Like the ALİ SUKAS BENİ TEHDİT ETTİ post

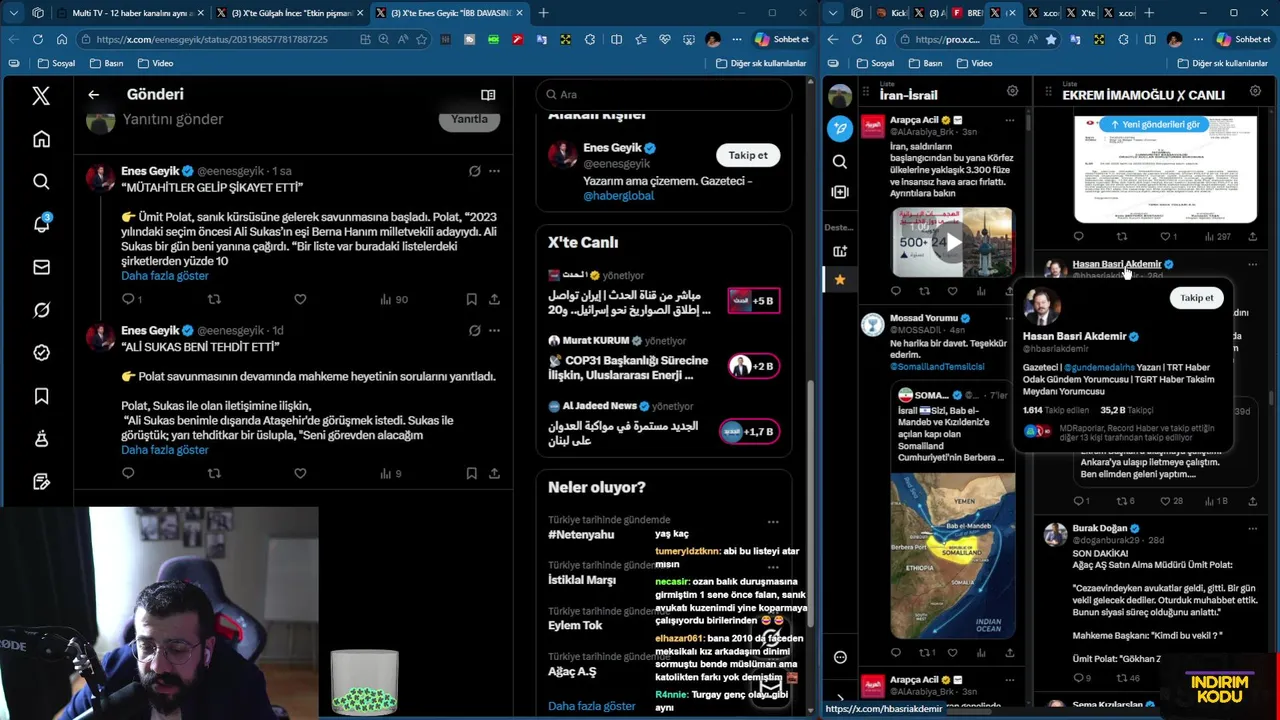300,473
